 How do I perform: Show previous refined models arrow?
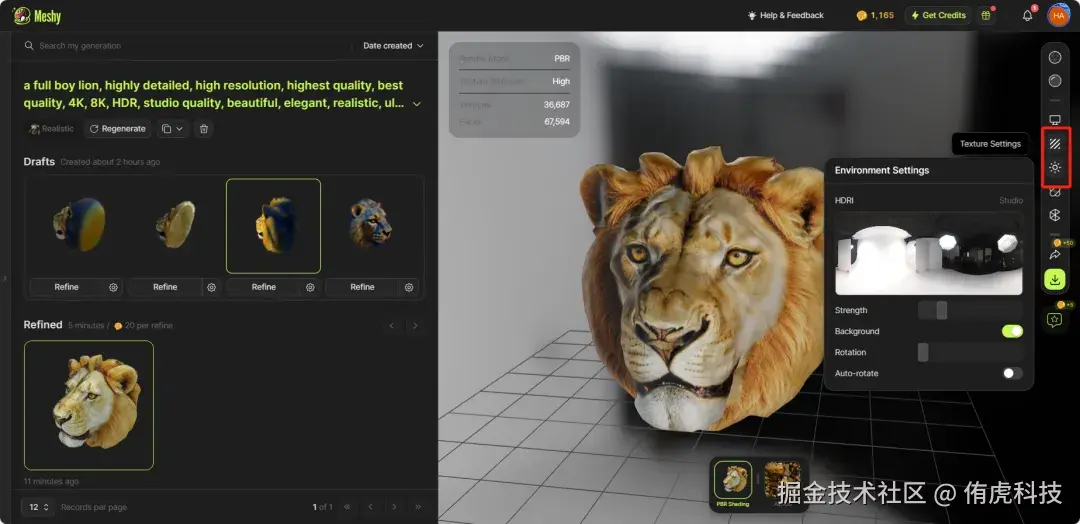point(392,326)
